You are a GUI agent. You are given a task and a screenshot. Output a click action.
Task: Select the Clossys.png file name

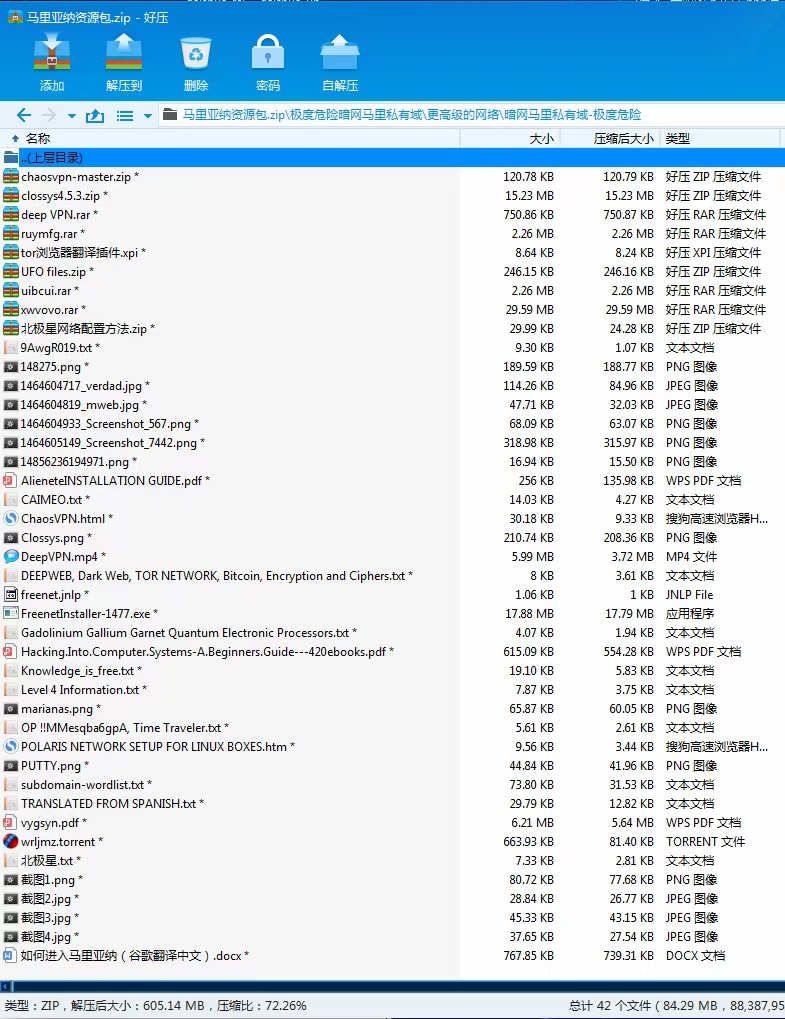coord(53,537)
